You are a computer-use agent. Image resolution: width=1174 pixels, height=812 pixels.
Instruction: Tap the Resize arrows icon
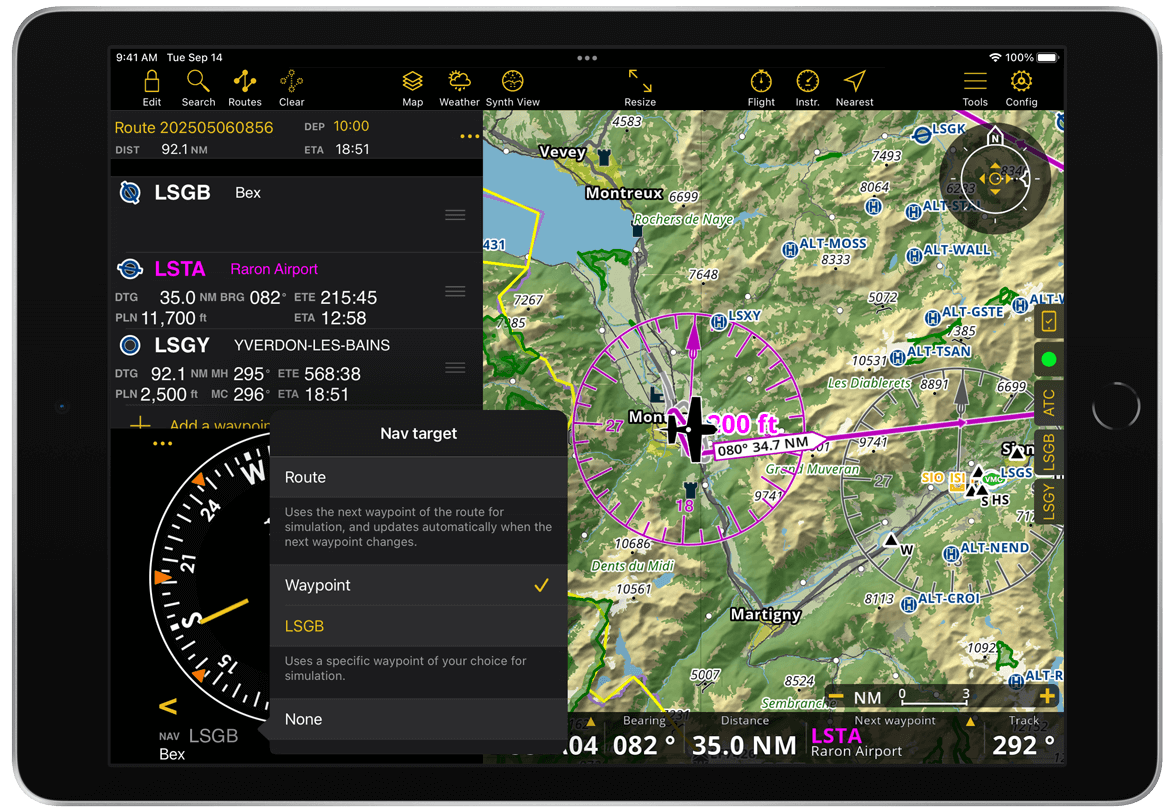pyautogui.click(x=639, y=81)
